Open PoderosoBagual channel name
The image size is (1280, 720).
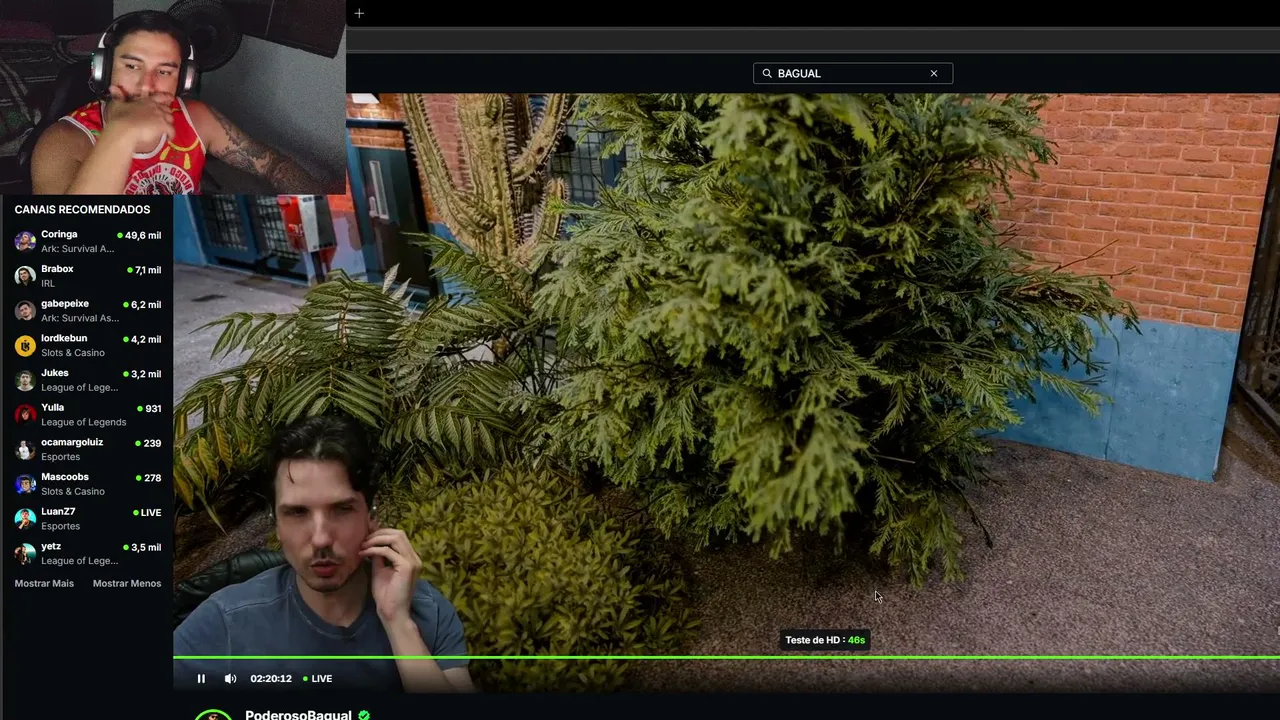click(x=298, y=714)
